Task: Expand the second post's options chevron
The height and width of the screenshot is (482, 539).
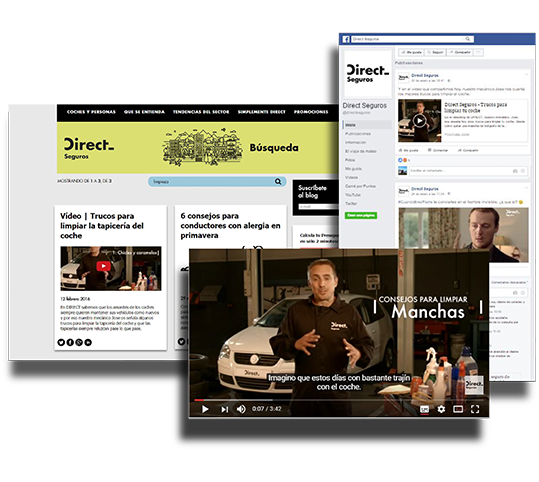Action: coord(526,188)
